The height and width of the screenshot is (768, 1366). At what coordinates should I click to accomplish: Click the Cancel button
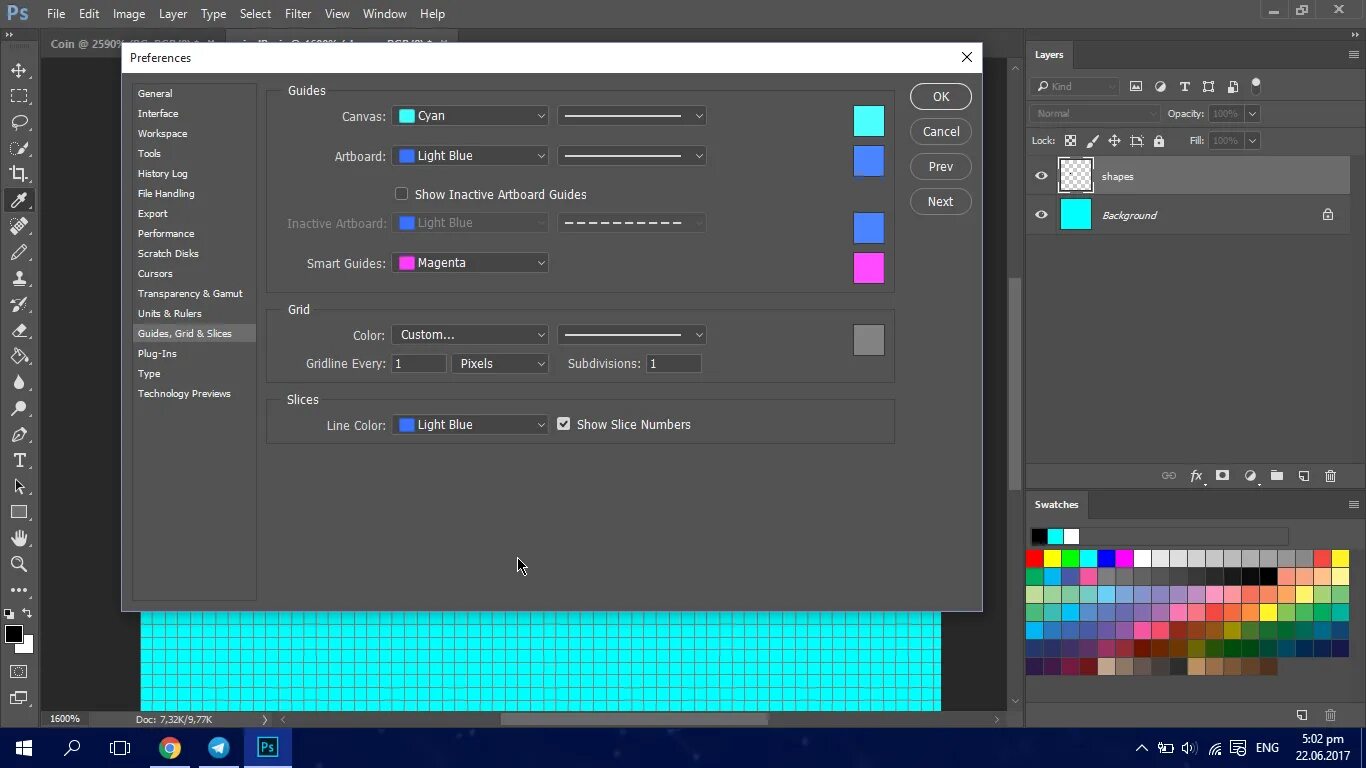point(941,132)
